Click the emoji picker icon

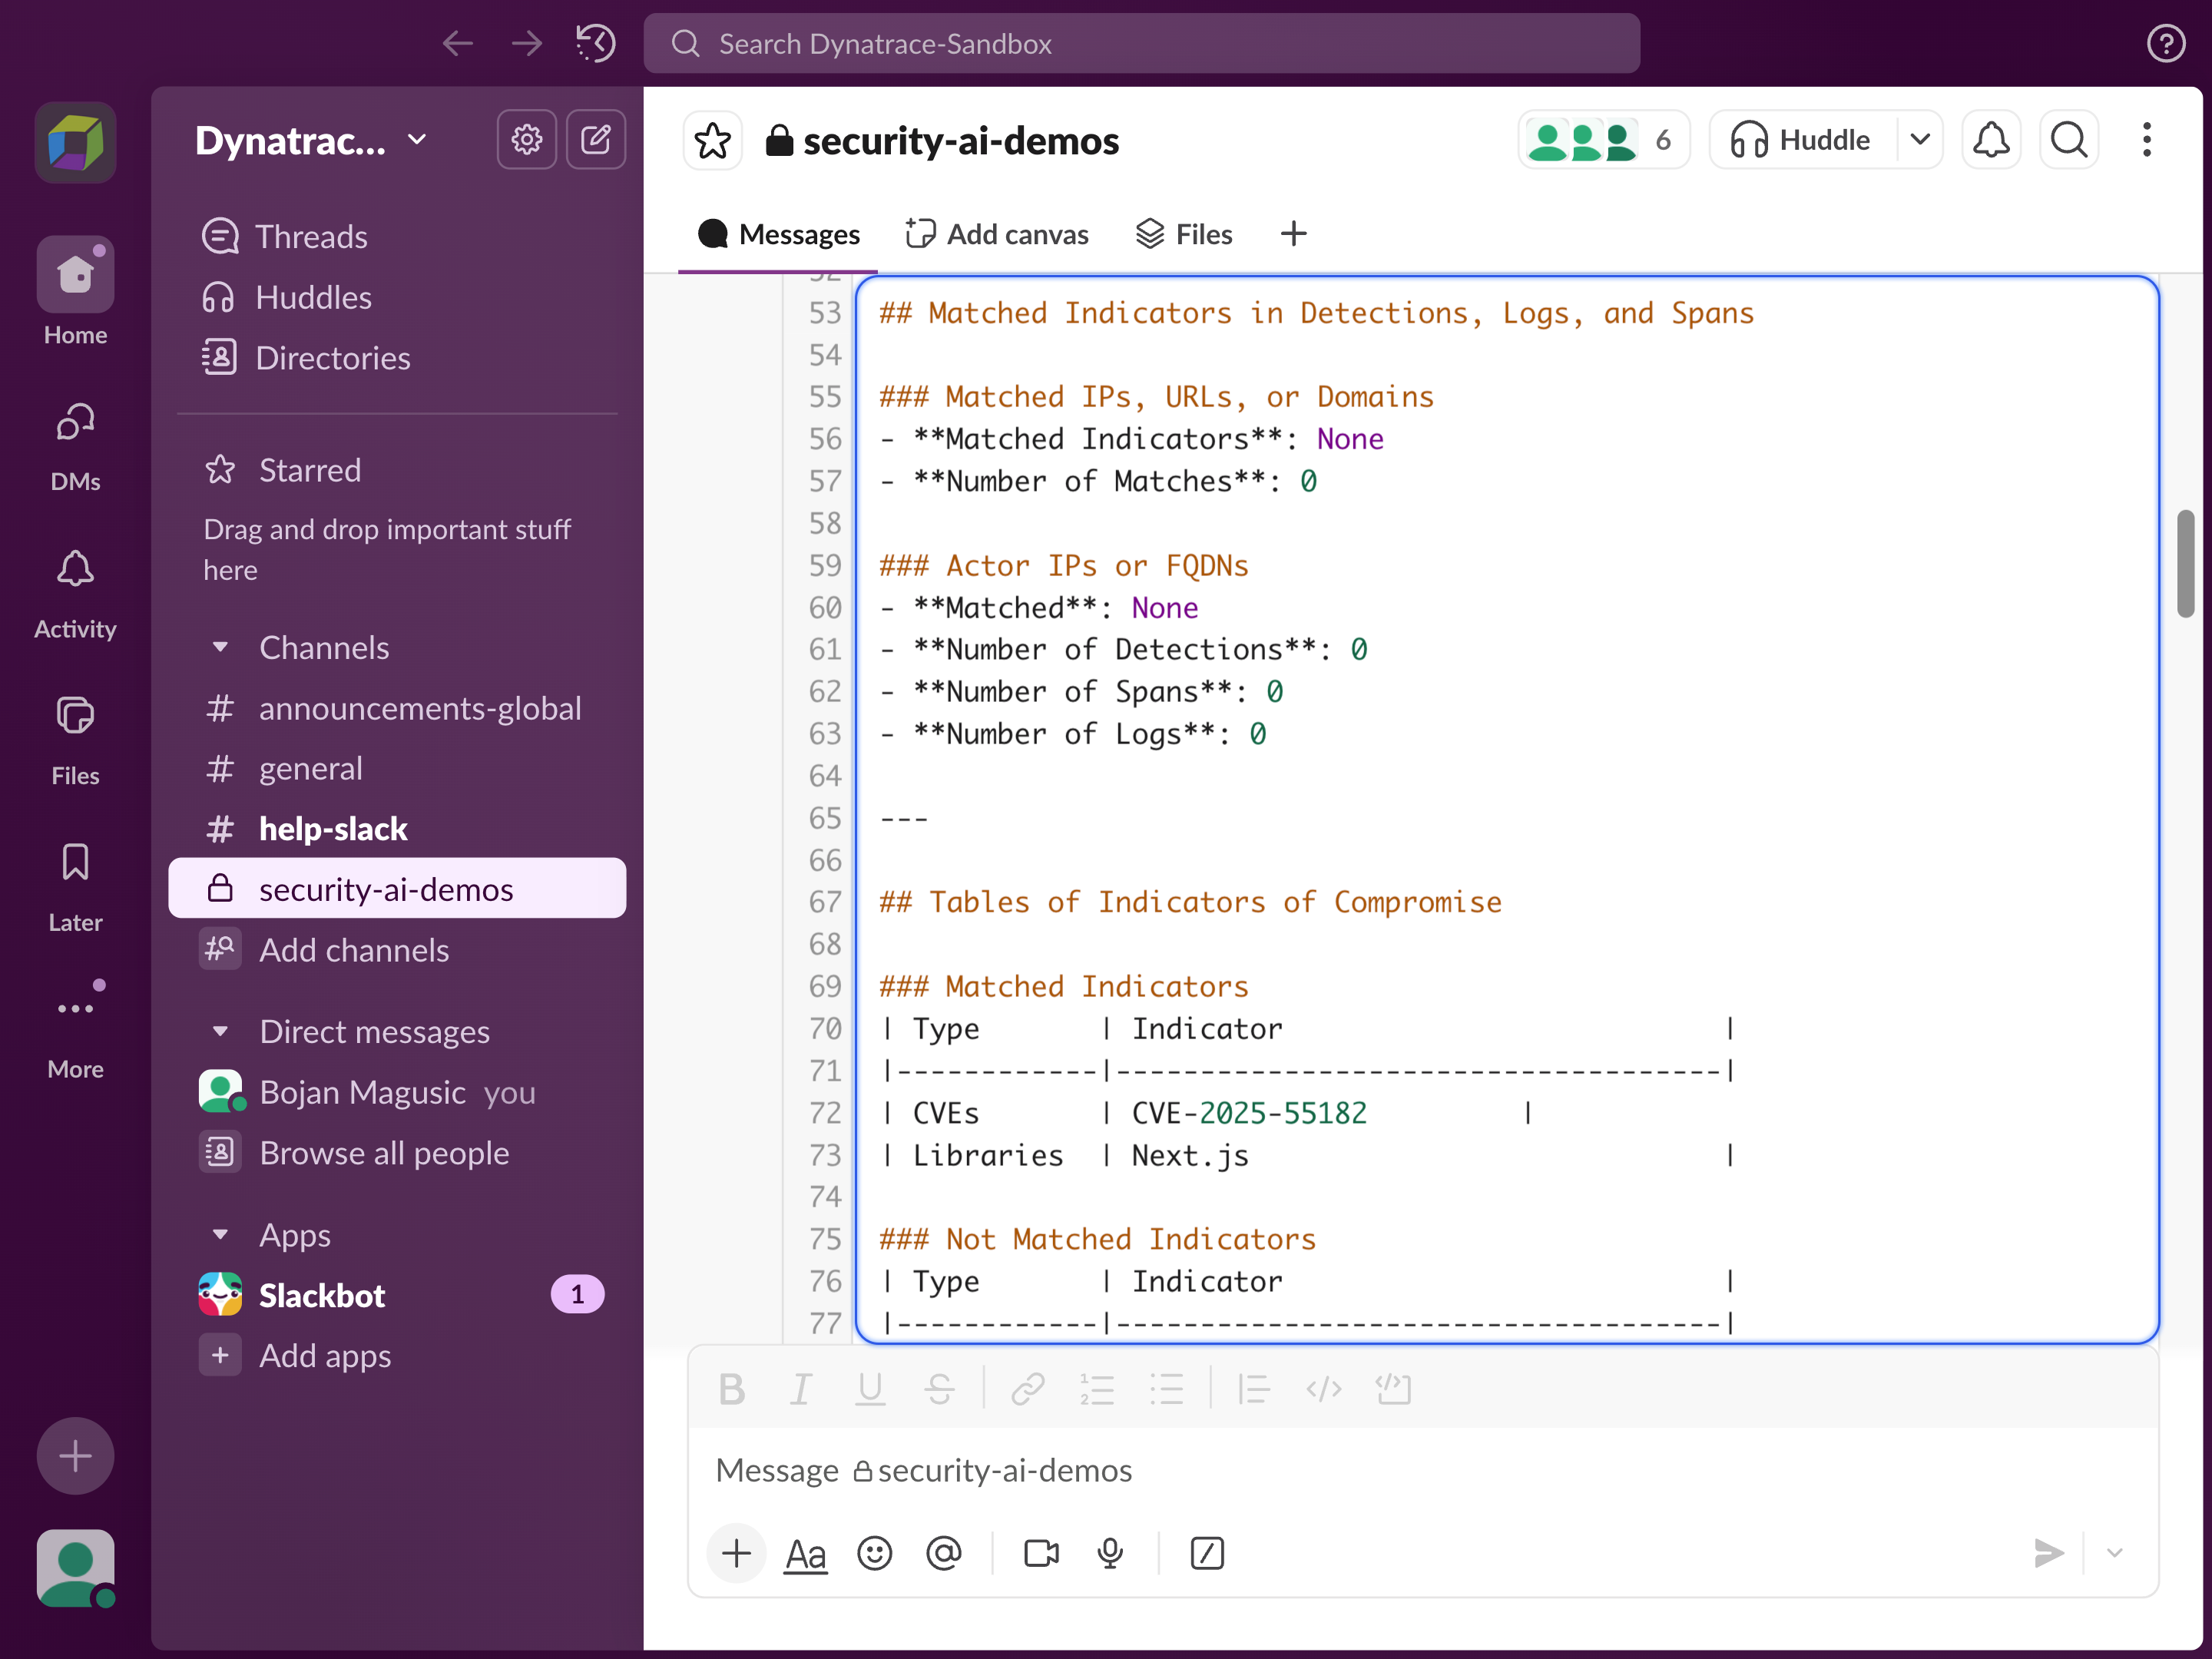874,1553
